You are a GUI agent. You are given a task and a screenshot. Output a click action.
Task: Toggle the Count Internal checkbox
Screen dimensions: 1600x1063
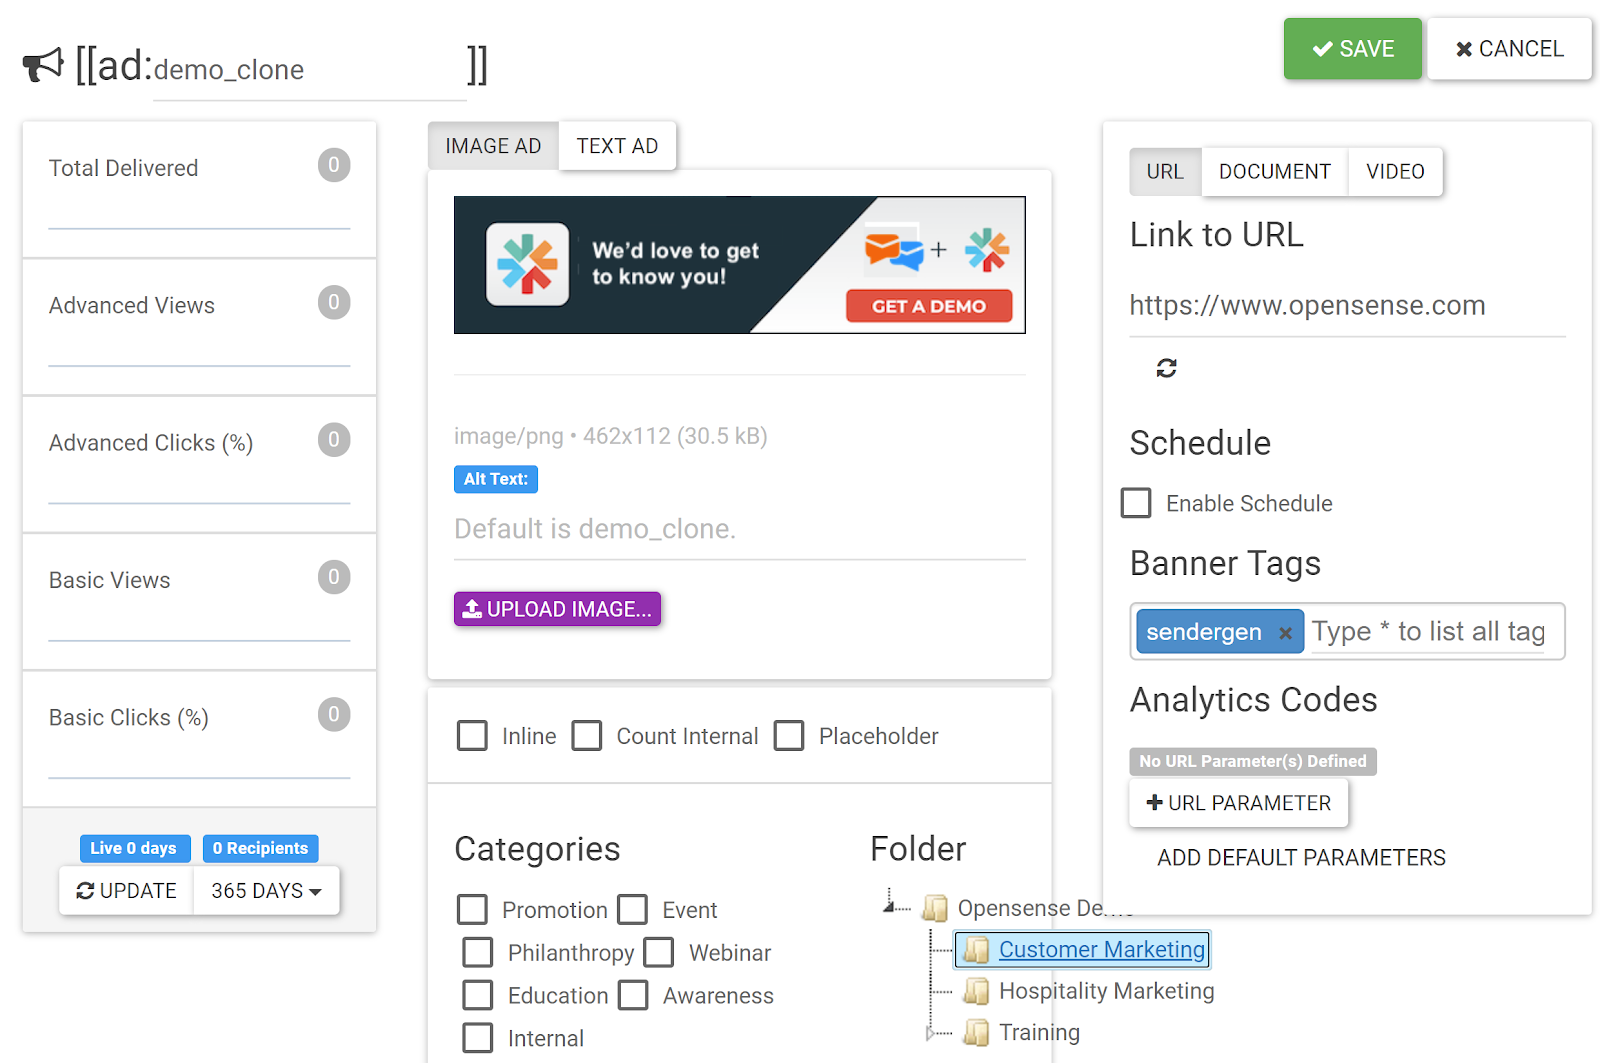tap(587, 736)
